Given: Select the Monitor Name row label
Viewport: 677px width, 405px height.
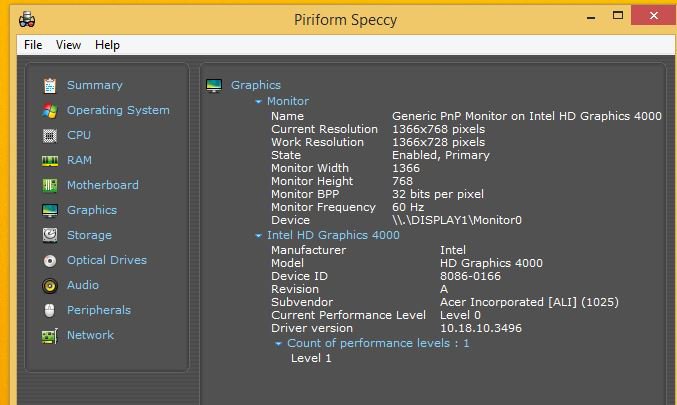Looking at the screenshot, I should (287, 116).
